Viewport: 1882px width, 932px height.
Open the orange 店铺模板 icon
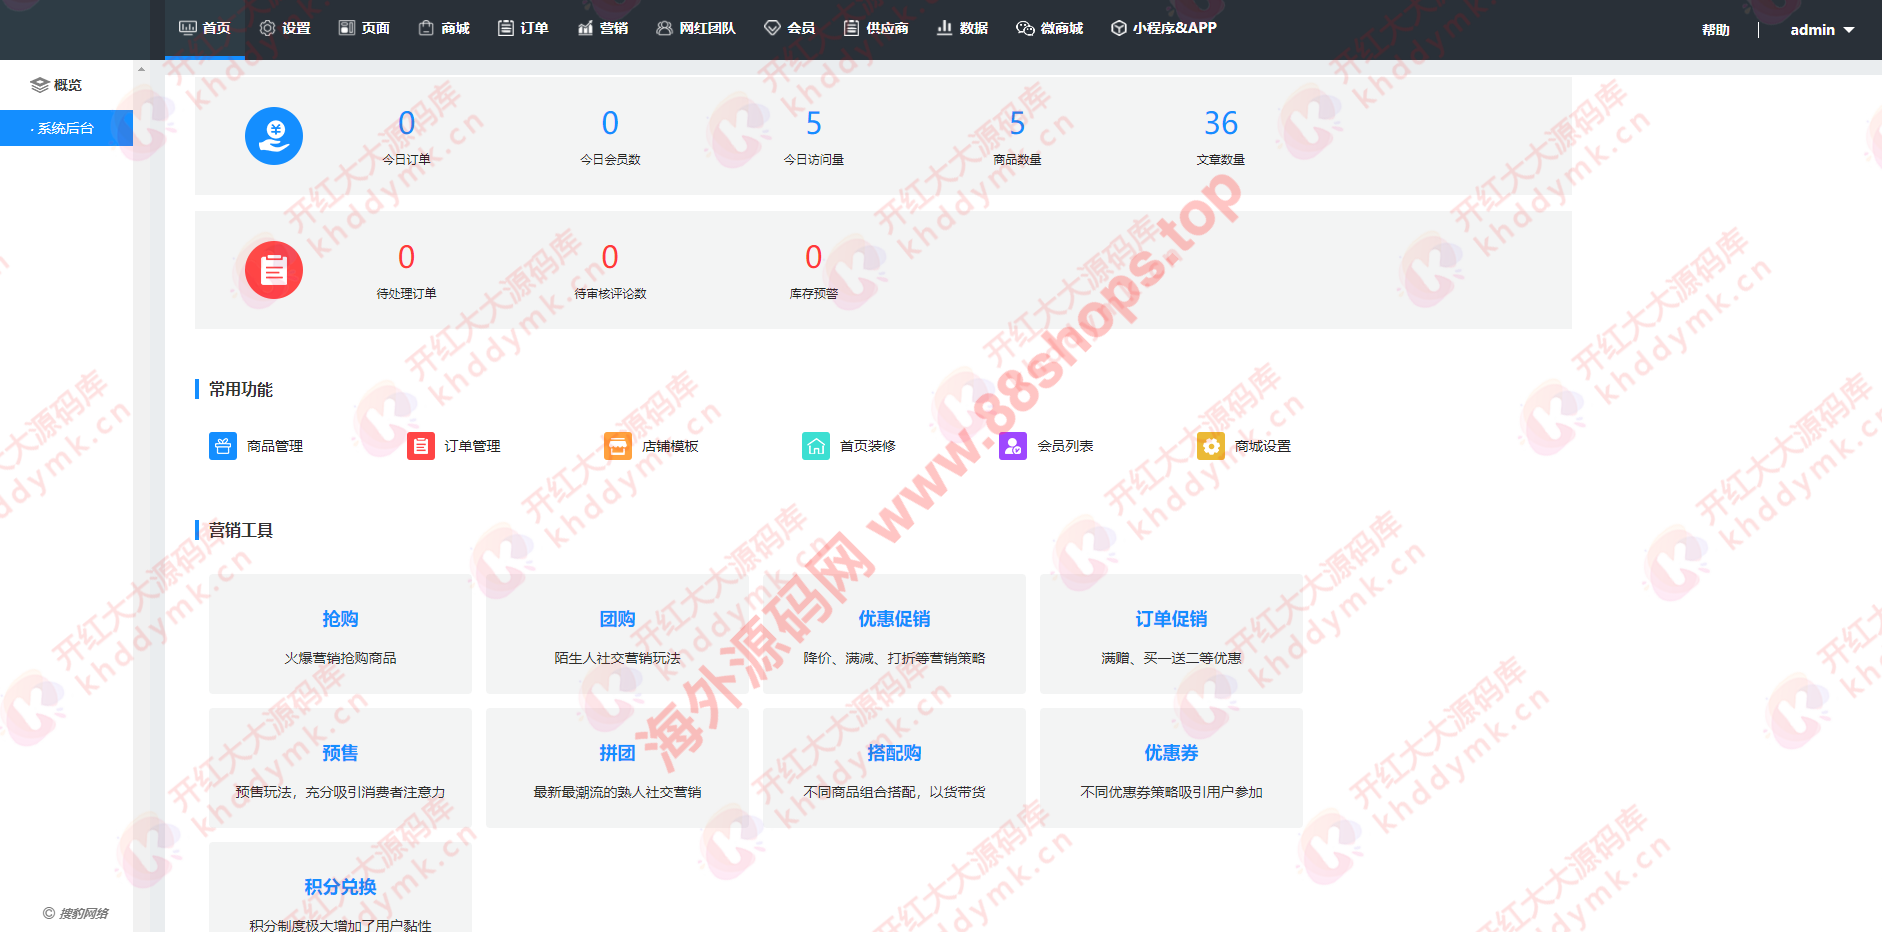tap(617, 446)
